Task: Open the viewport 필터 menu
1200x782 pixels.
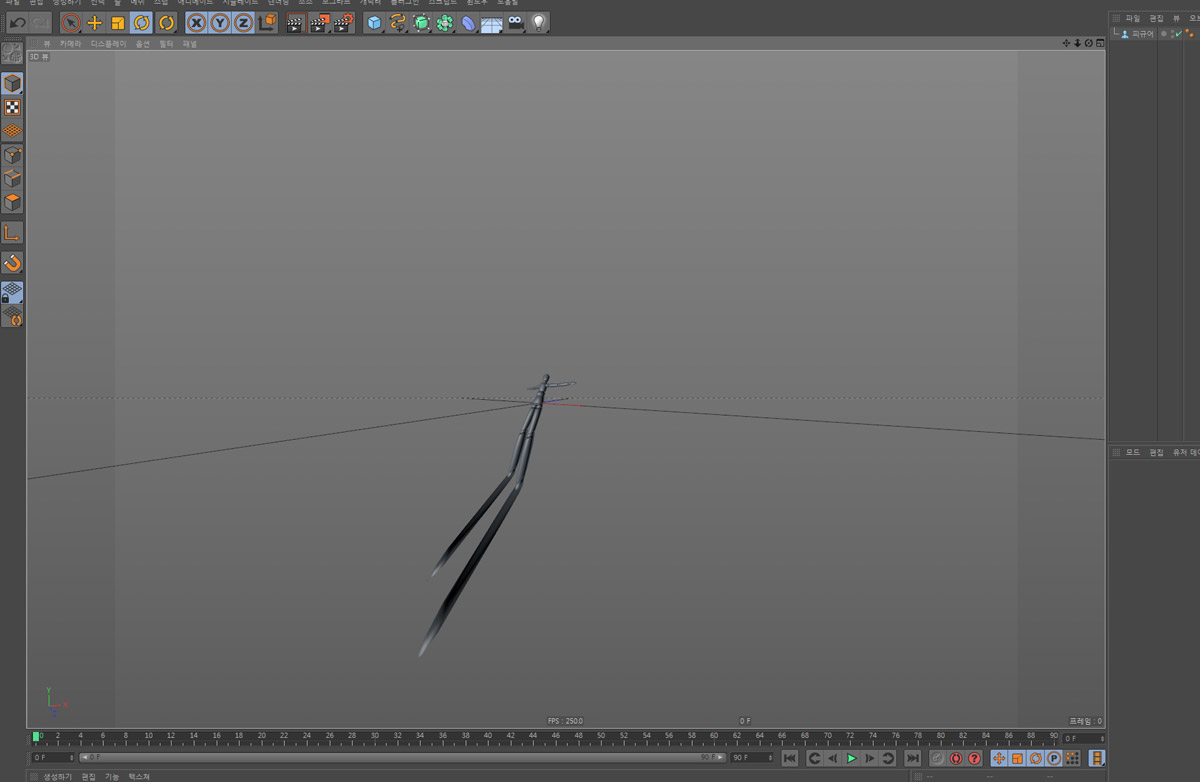Action: tap(166, 44)
